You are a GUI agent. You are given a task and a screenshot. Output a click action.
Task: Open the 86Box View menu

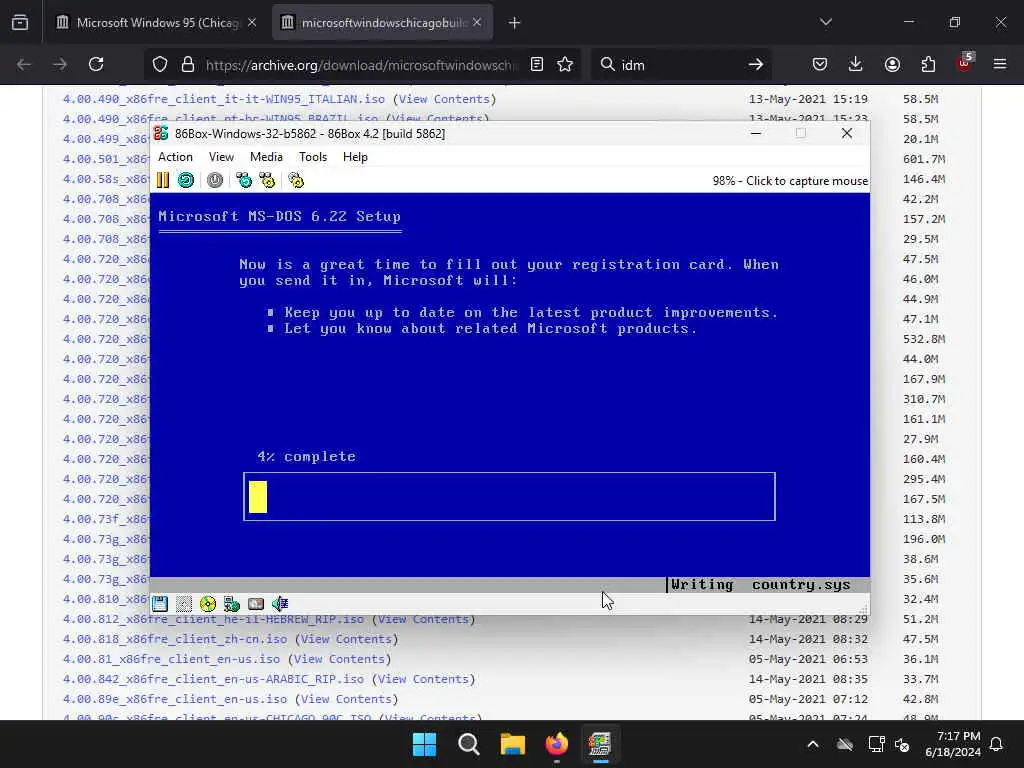(221, 157)
